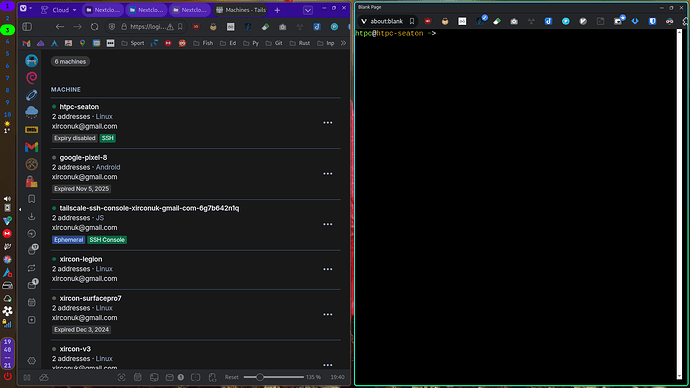The image size is (690, 388).
Task: Open the Debian swirl web panel
Action: click(x=32, y=78)
